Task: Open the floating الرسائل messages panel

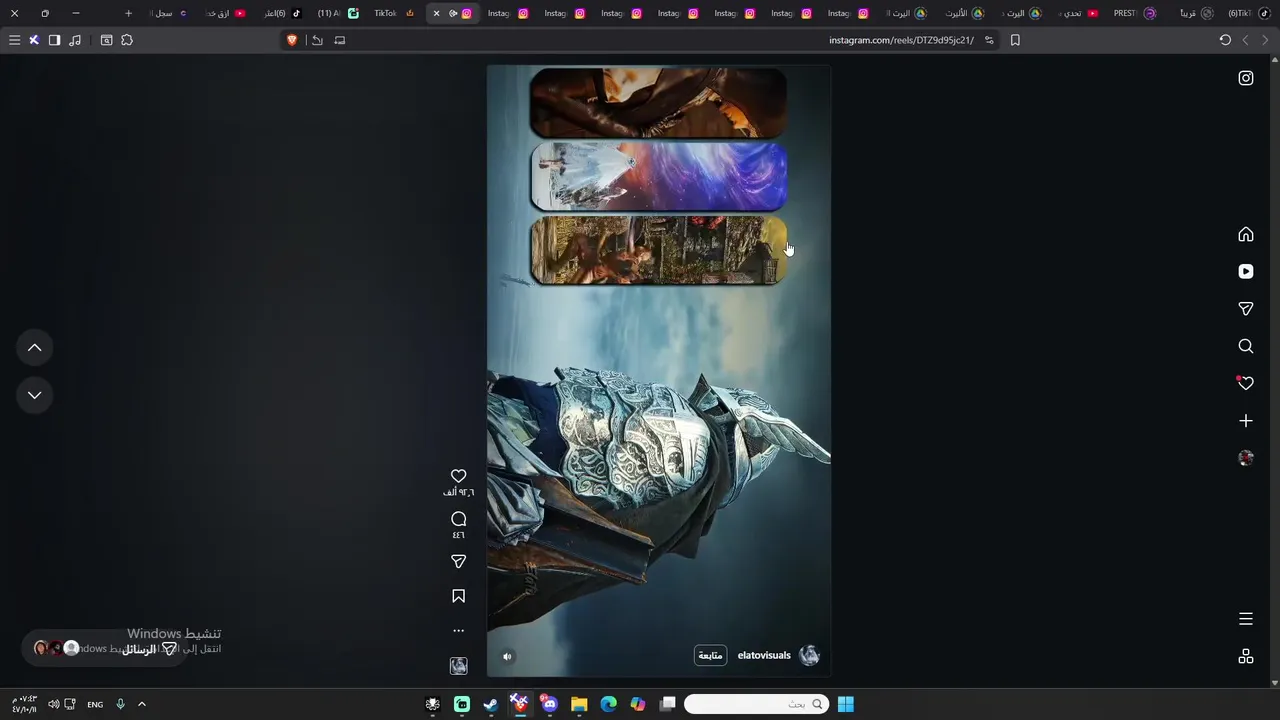Action: 105,649
